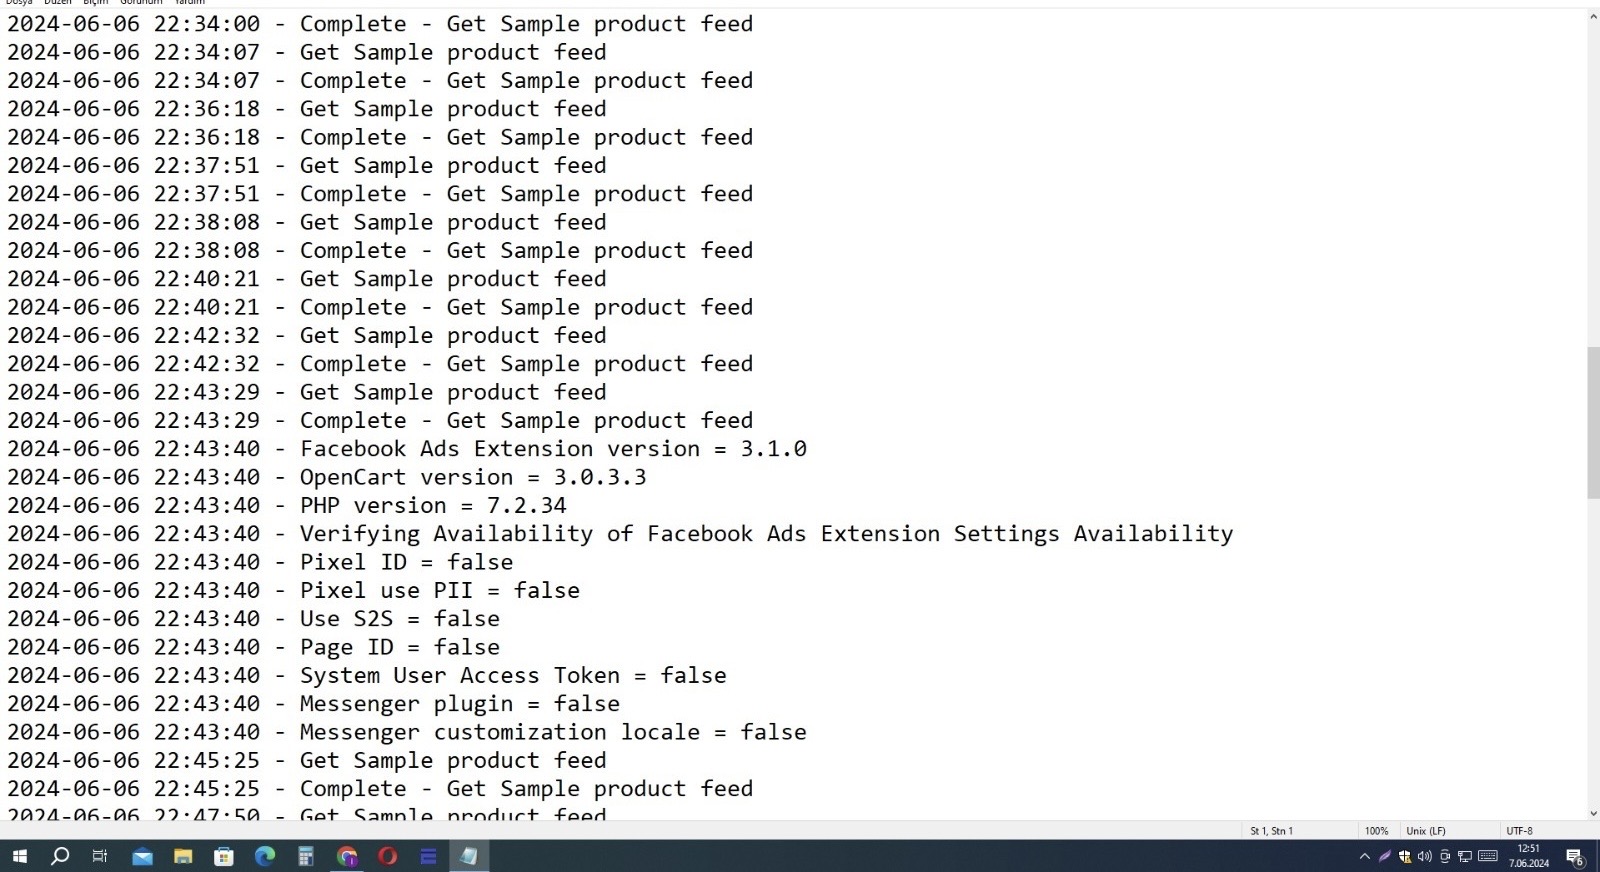Open the volume speaker control
1600x872 pixels.
pos(1425,857)
